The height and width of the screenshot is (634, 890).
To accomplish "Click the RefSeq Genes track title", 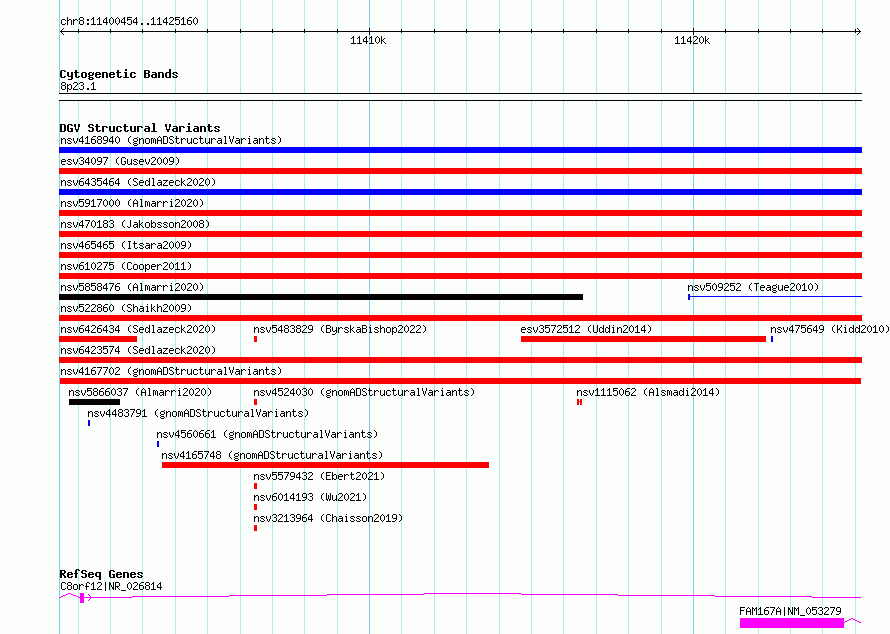I will 101,574.
